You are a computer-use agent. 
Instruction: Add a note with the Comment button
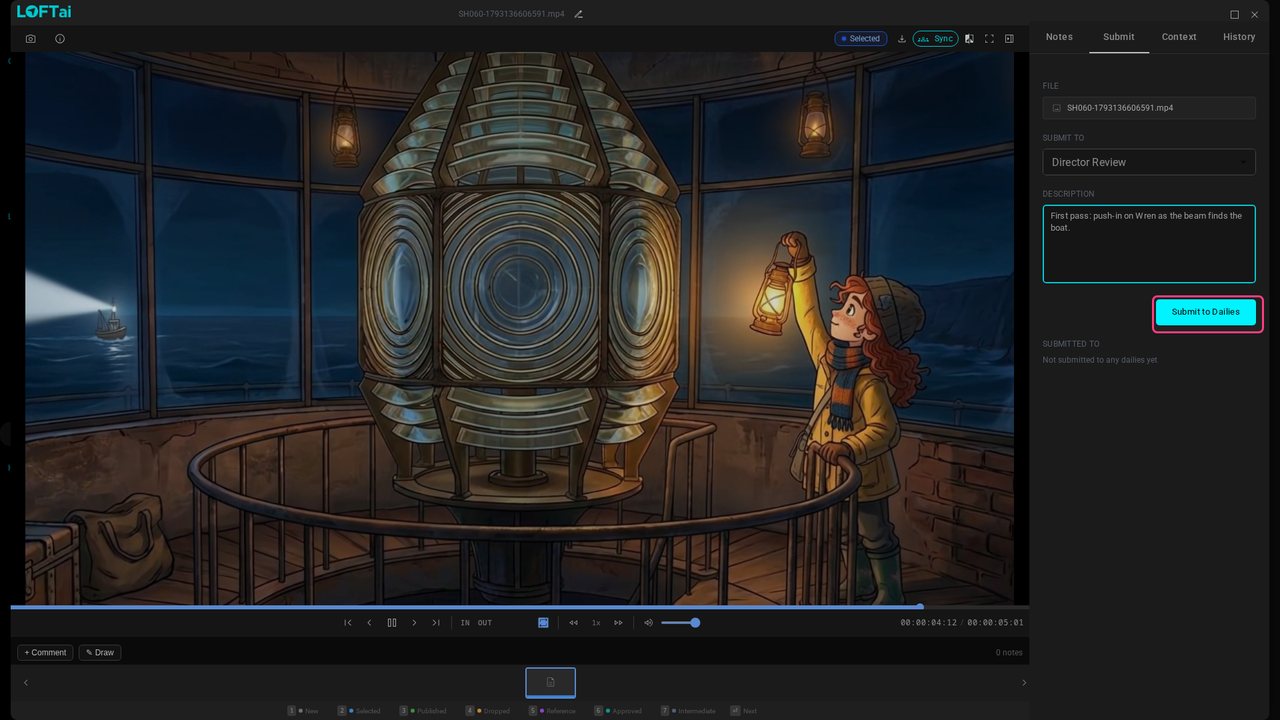[x=45, y=653]
